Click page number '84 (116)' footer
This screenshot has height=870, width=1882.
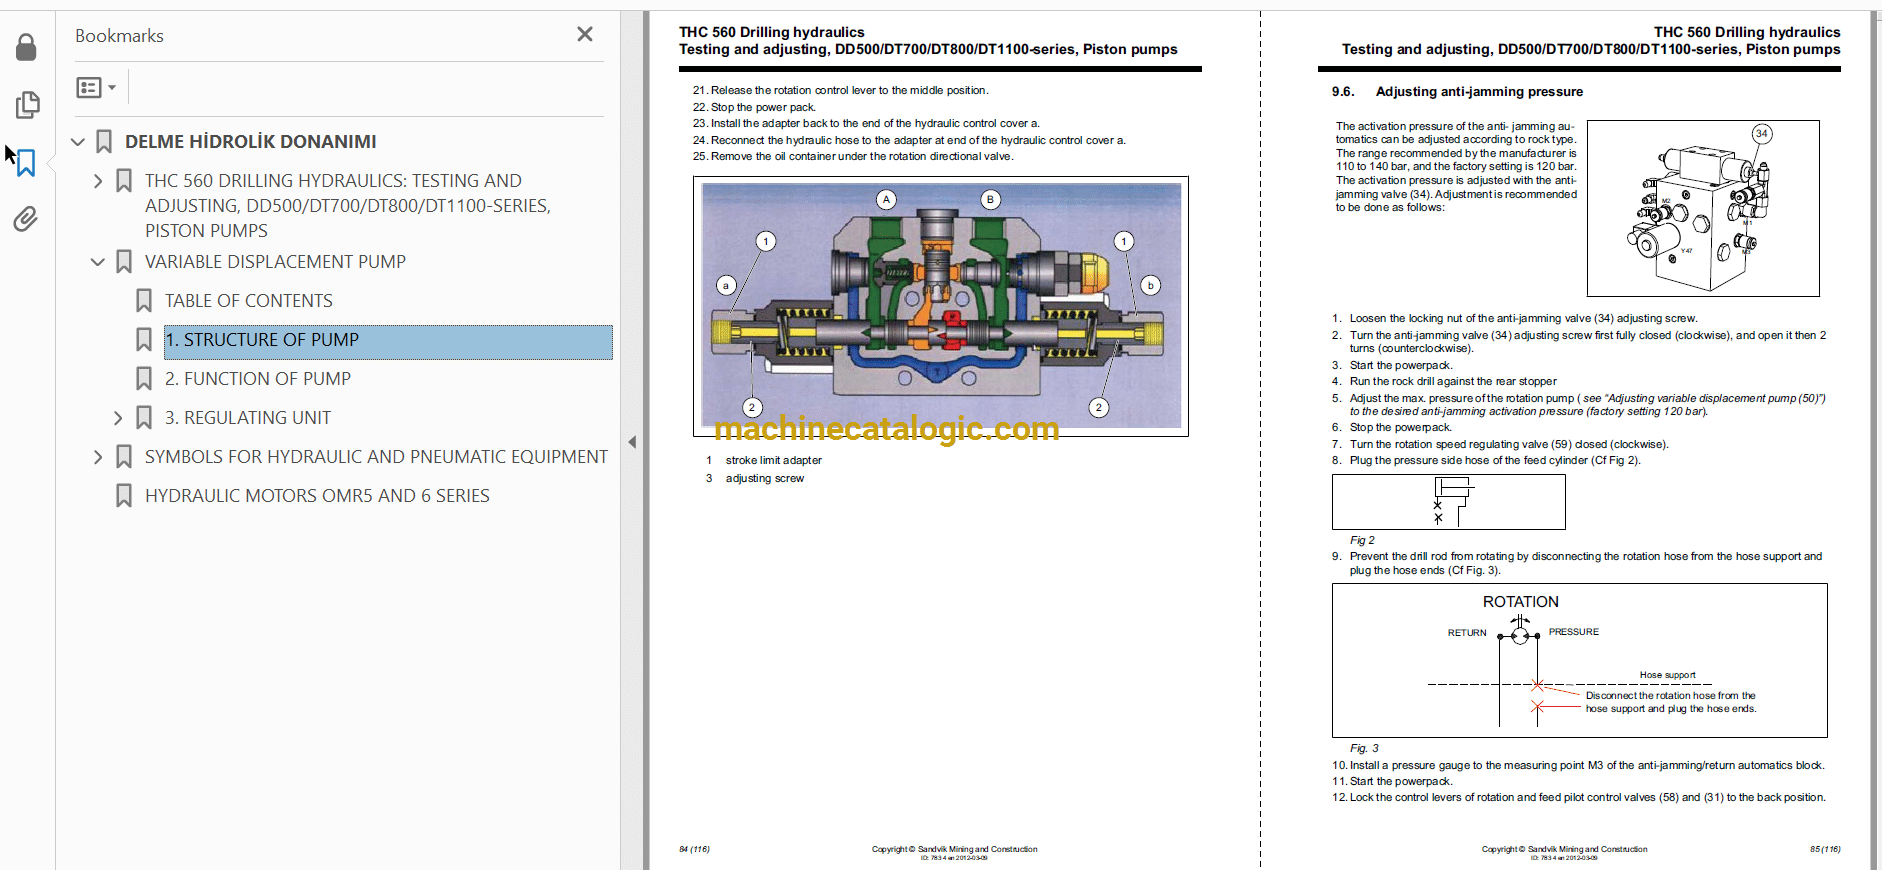pos(694,849)
